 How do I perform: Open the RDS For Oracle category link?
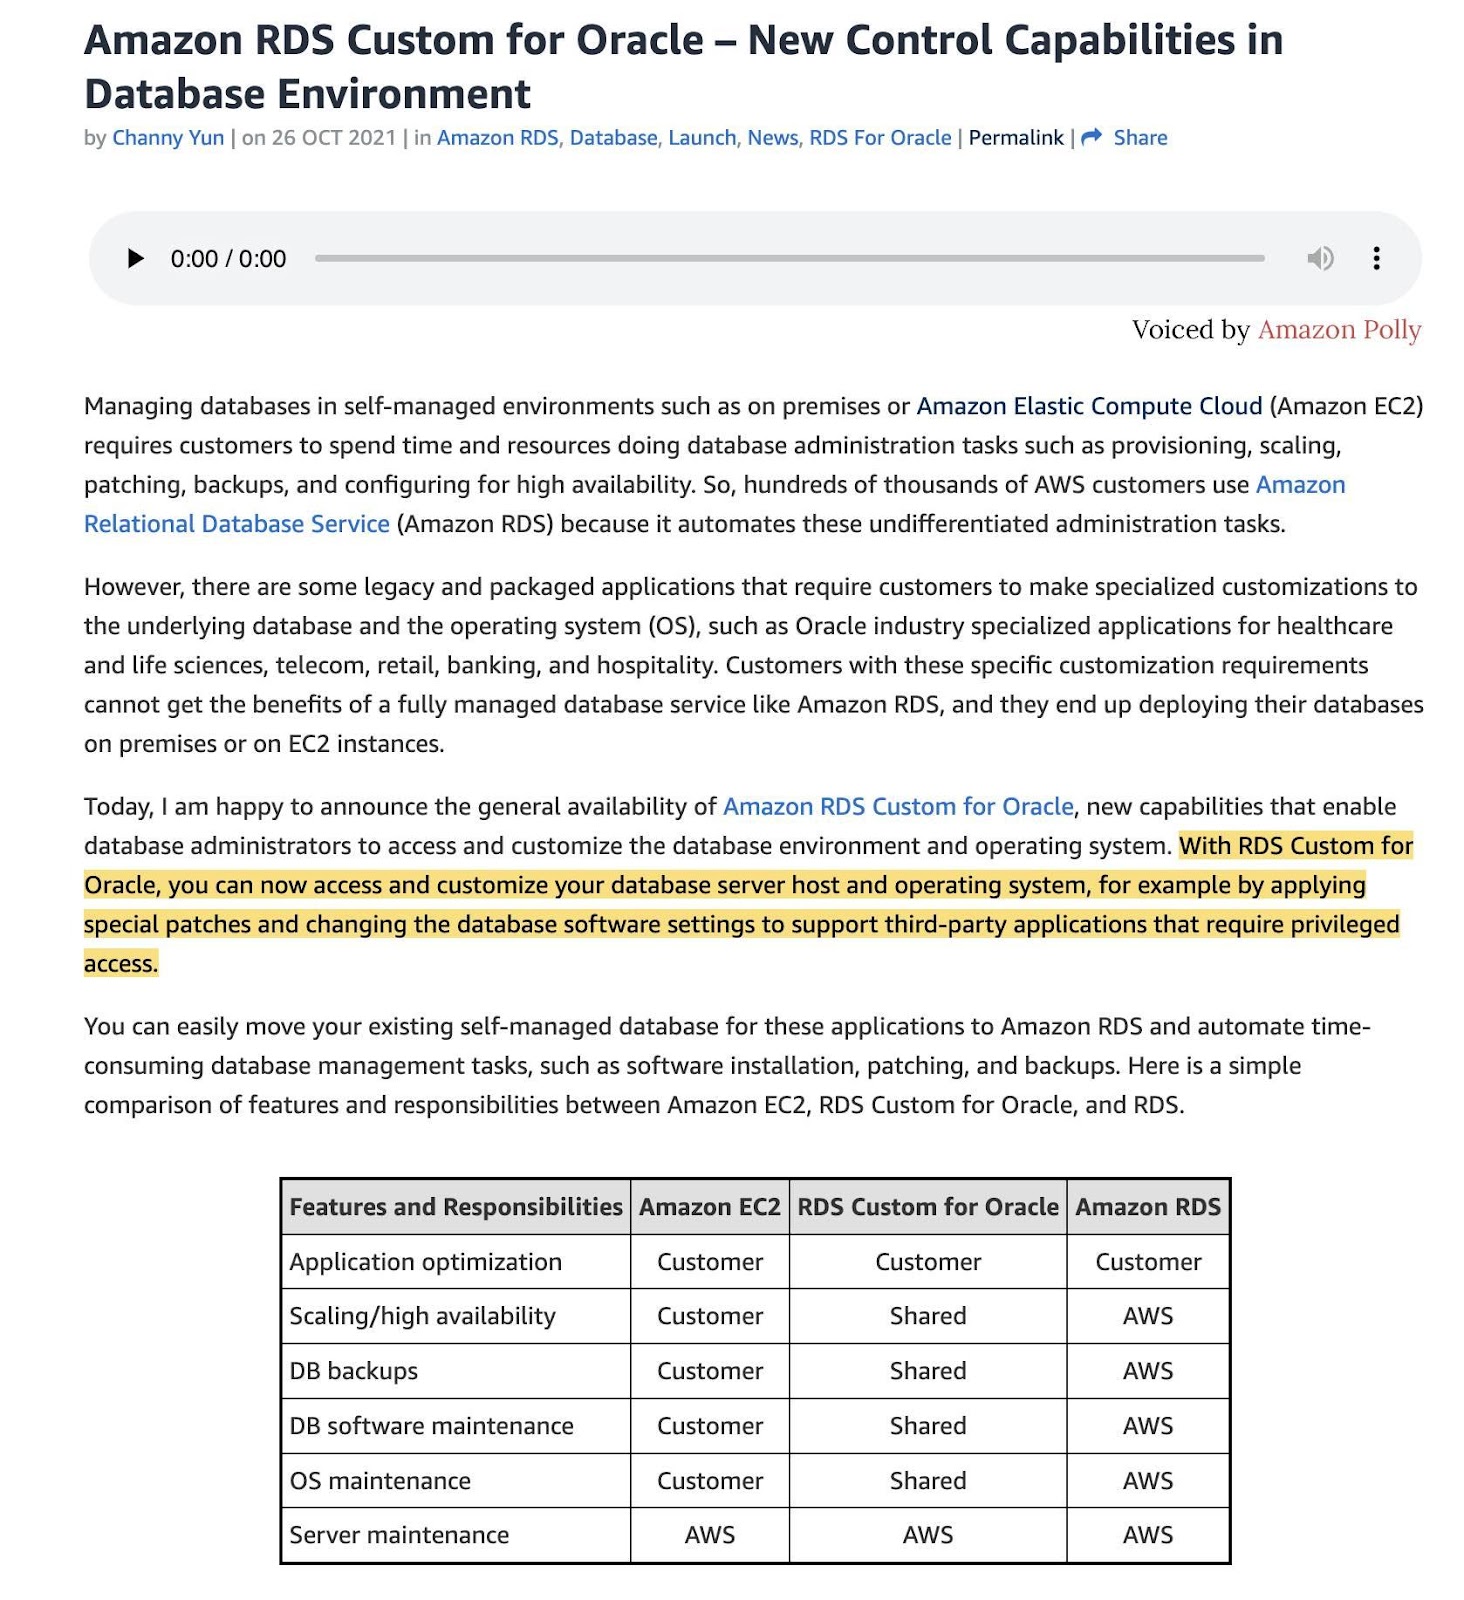(x=880, y=138)
